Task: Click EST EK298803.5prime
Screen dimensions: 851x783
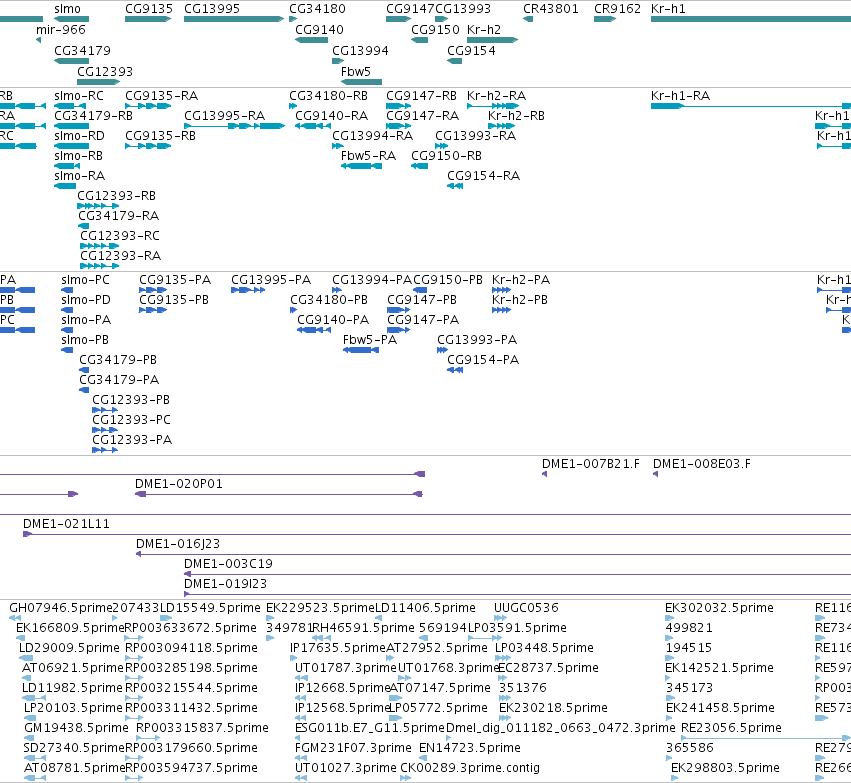Action: click(x=725, y=768)
